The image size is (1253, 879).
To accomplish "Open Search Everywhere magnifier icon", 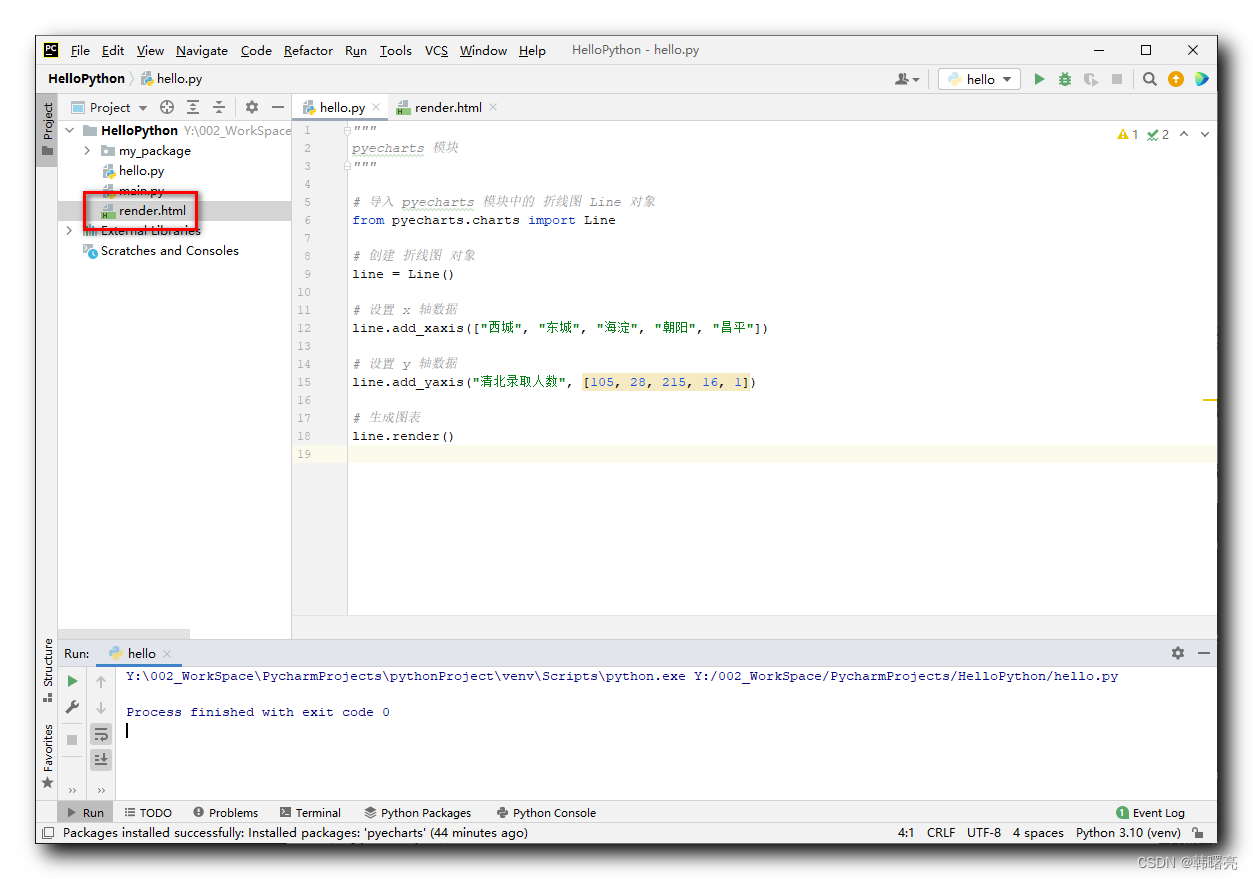I will coord(1149,78).
